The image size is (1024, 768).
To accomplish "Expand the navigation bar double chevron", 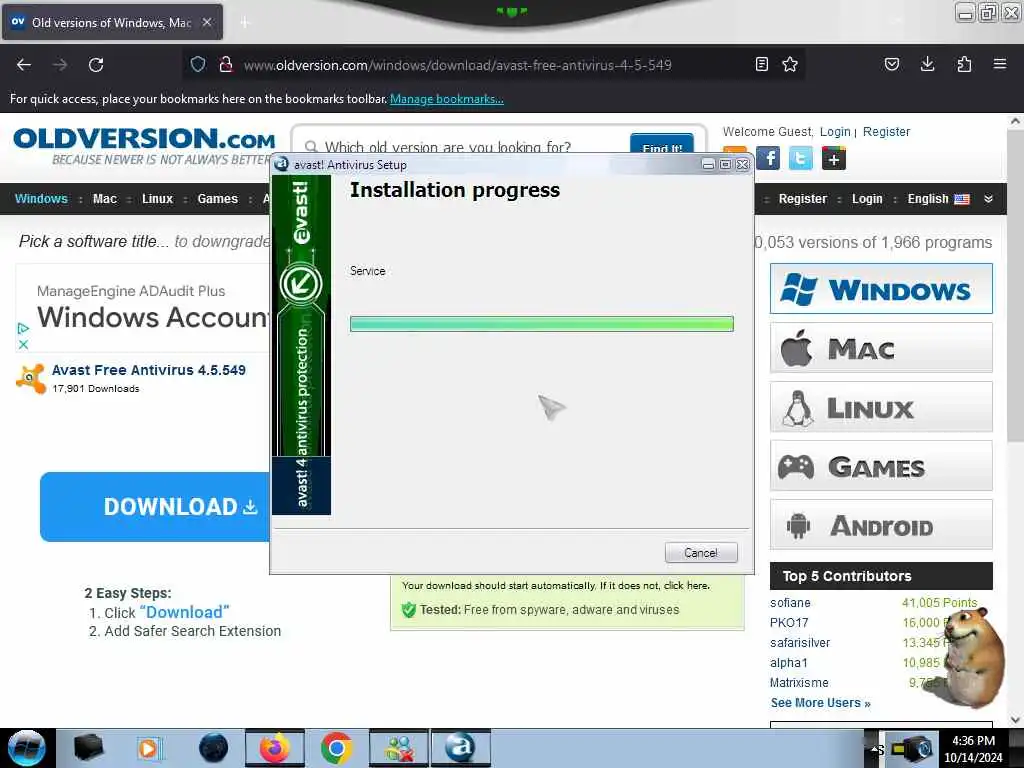I will 988,199.
